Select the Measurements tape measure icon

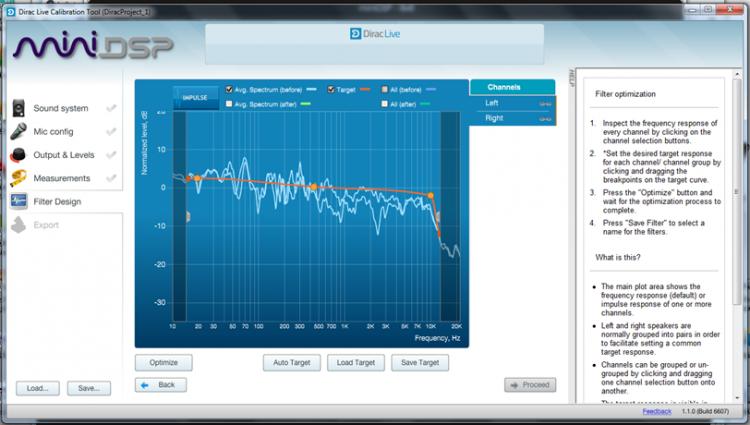[18, 178]
